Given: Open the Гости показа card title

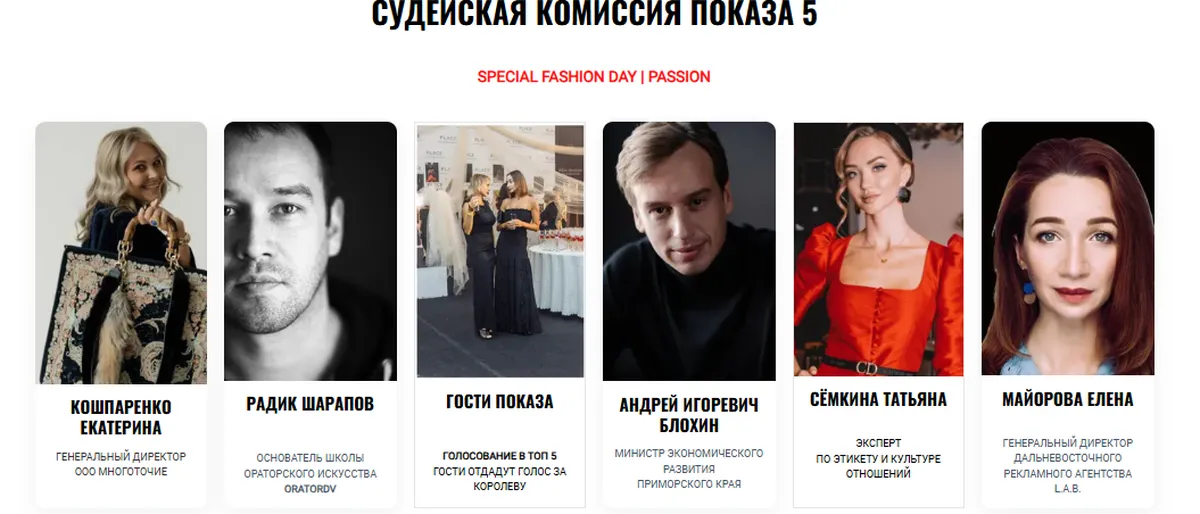Looking at the screenshot, I should [499, 402].
